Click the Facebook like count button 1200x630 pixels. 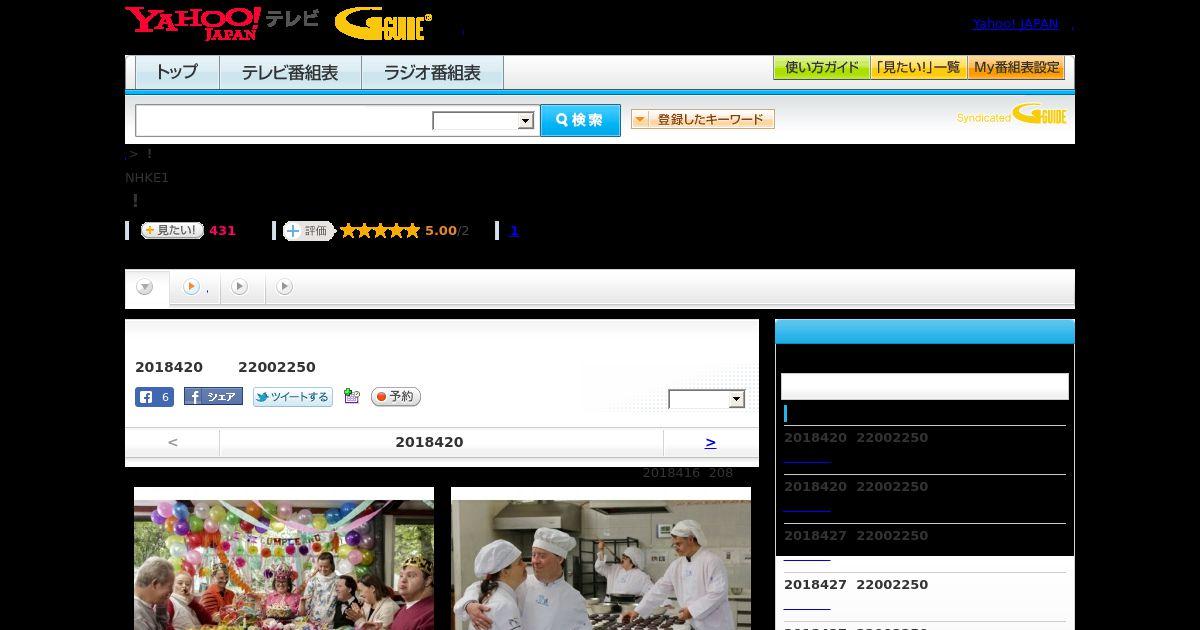pyautogui.click(x=154, y=397)
